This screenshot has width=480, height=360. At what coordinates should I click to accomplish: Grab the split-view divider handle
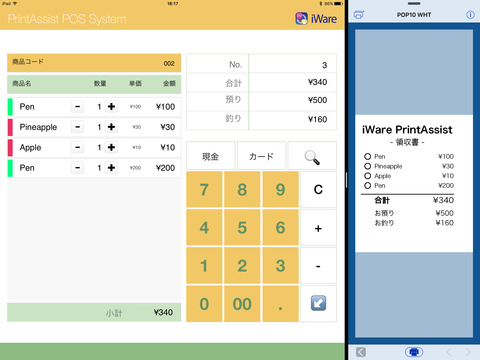346,180
